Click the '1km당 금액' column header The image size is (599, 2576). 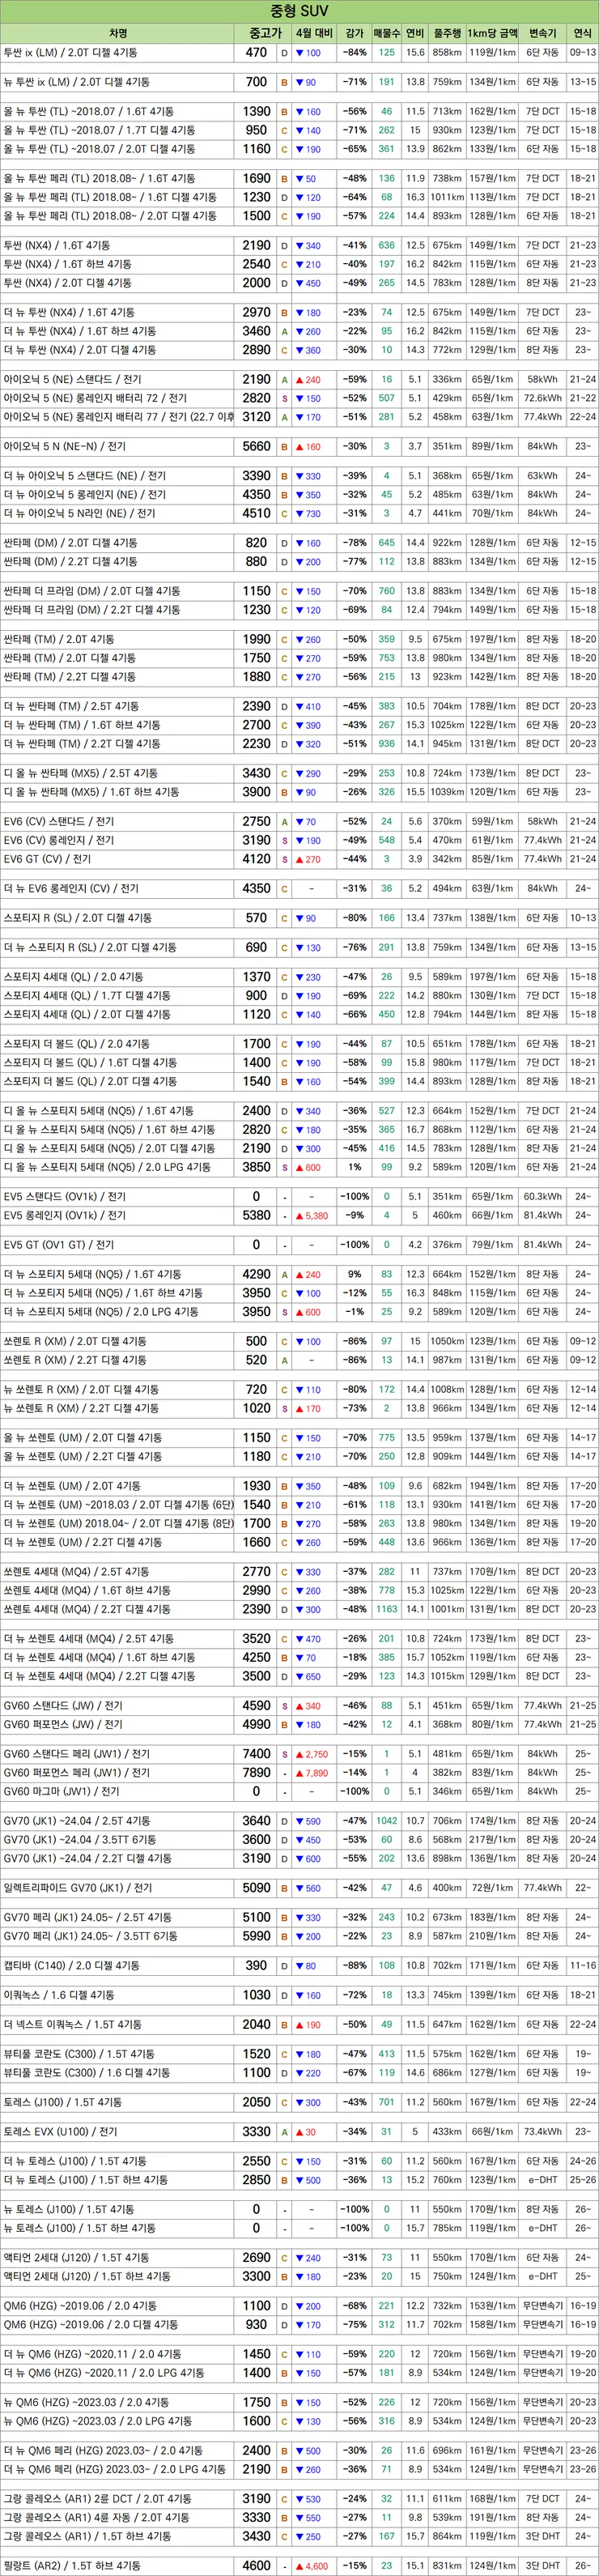click(492, 33)
